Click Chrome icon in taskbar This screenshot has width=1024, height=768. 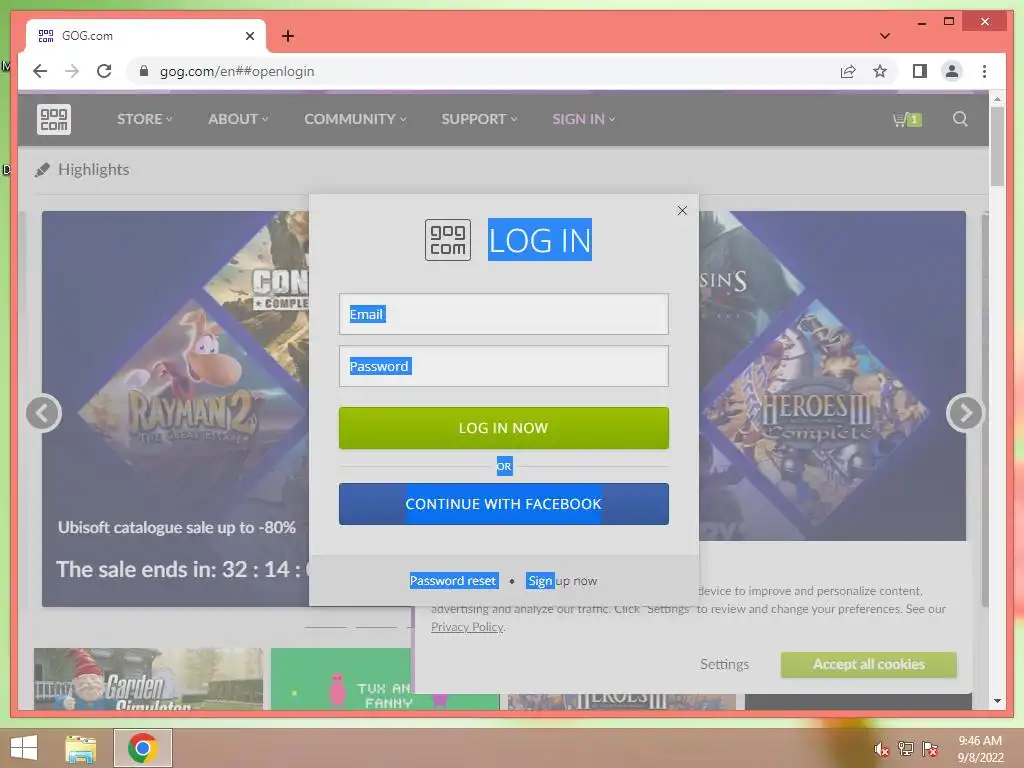[142, 748]
